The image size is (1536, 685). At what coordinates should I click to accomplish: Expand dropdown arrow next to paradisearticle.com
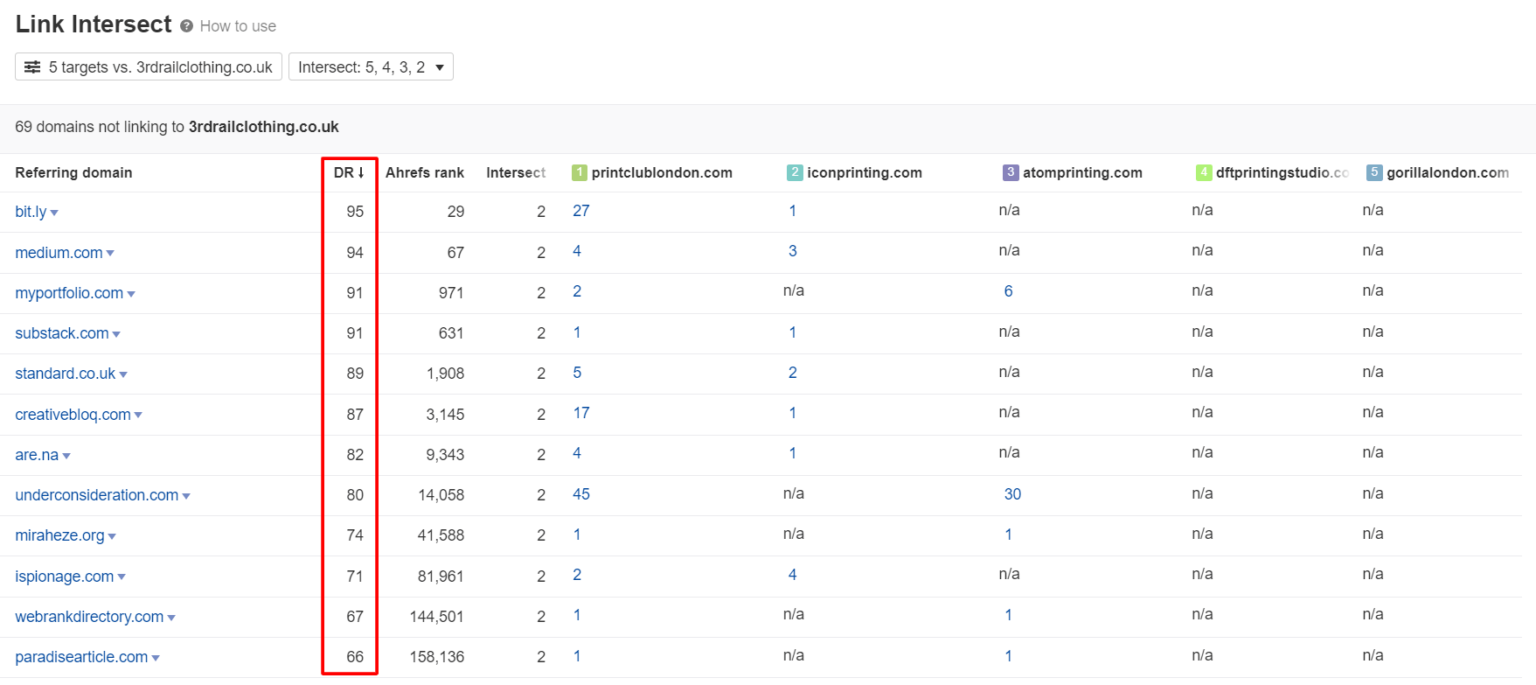155,658
